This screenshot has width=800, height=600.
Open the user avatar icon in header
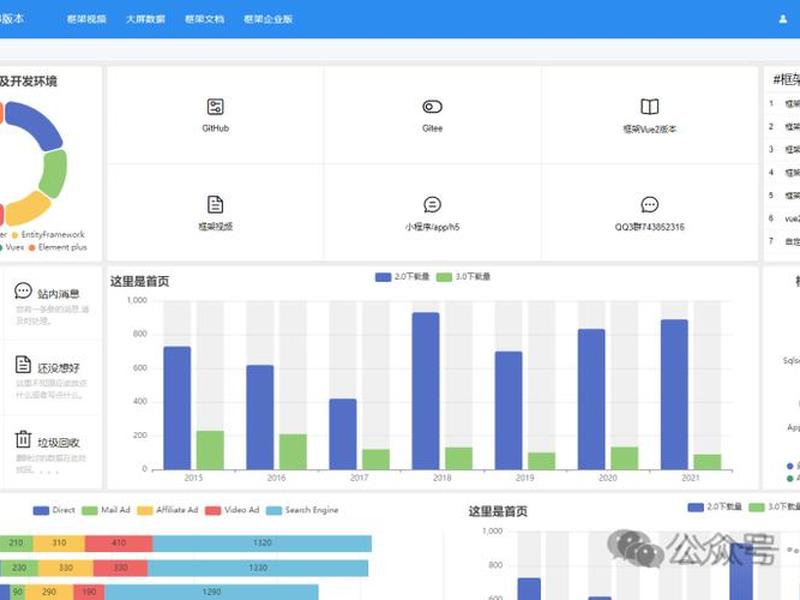(783, 19)
